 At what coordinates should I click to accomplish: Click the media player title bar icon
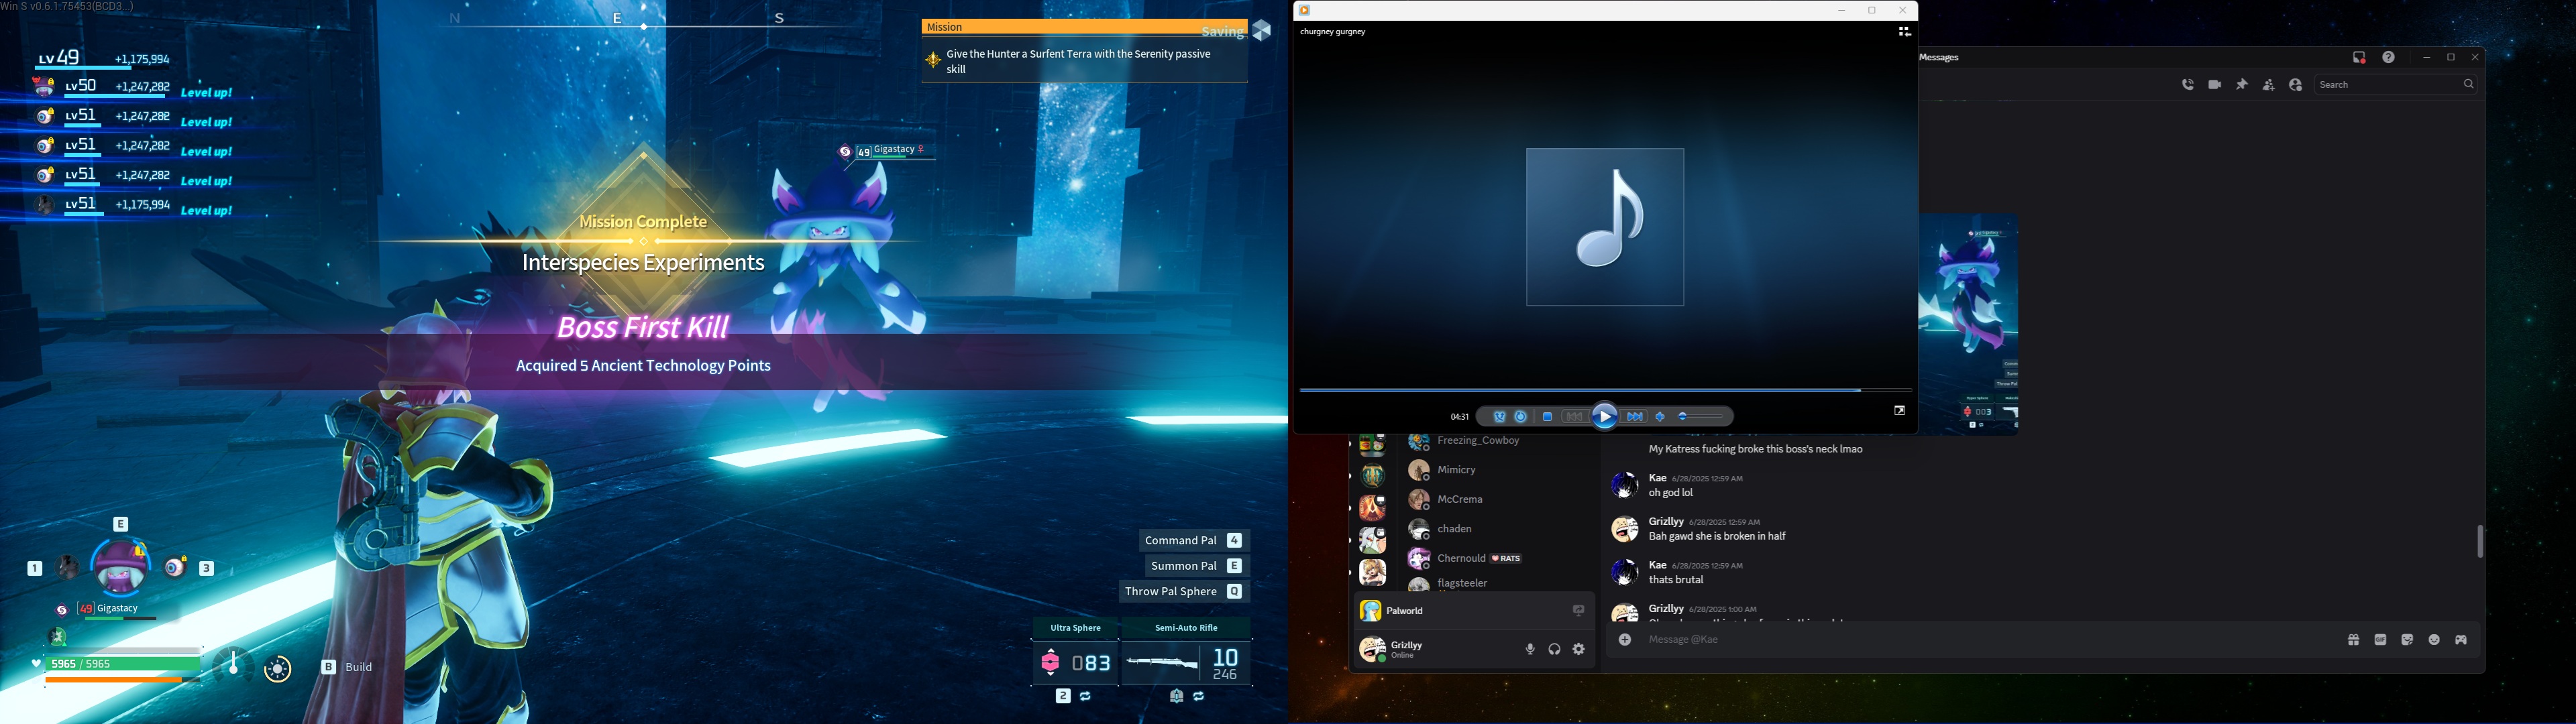(x=1304, y=10)
